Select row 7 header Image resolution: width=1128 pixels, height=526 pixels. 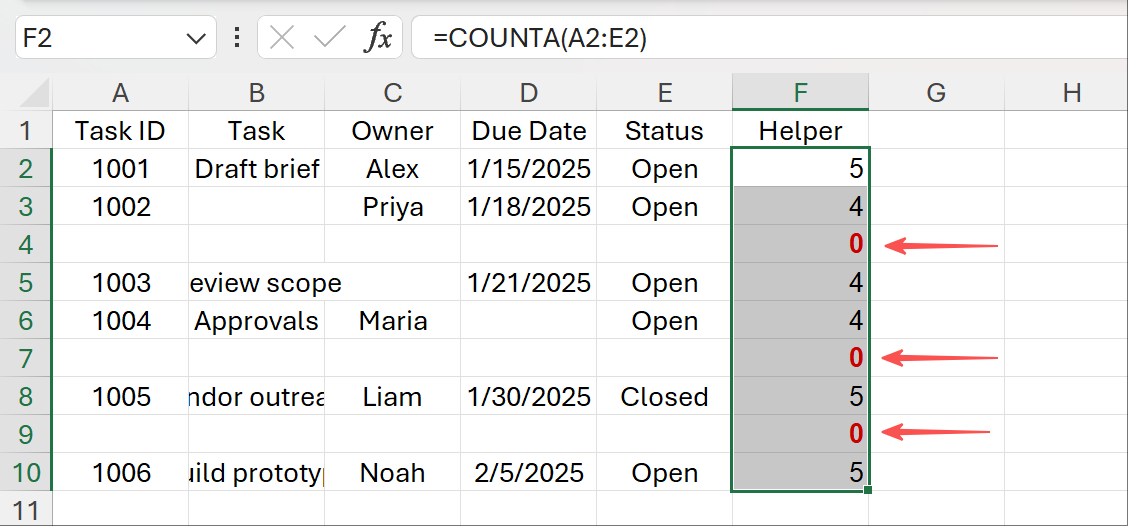point(25,358)
